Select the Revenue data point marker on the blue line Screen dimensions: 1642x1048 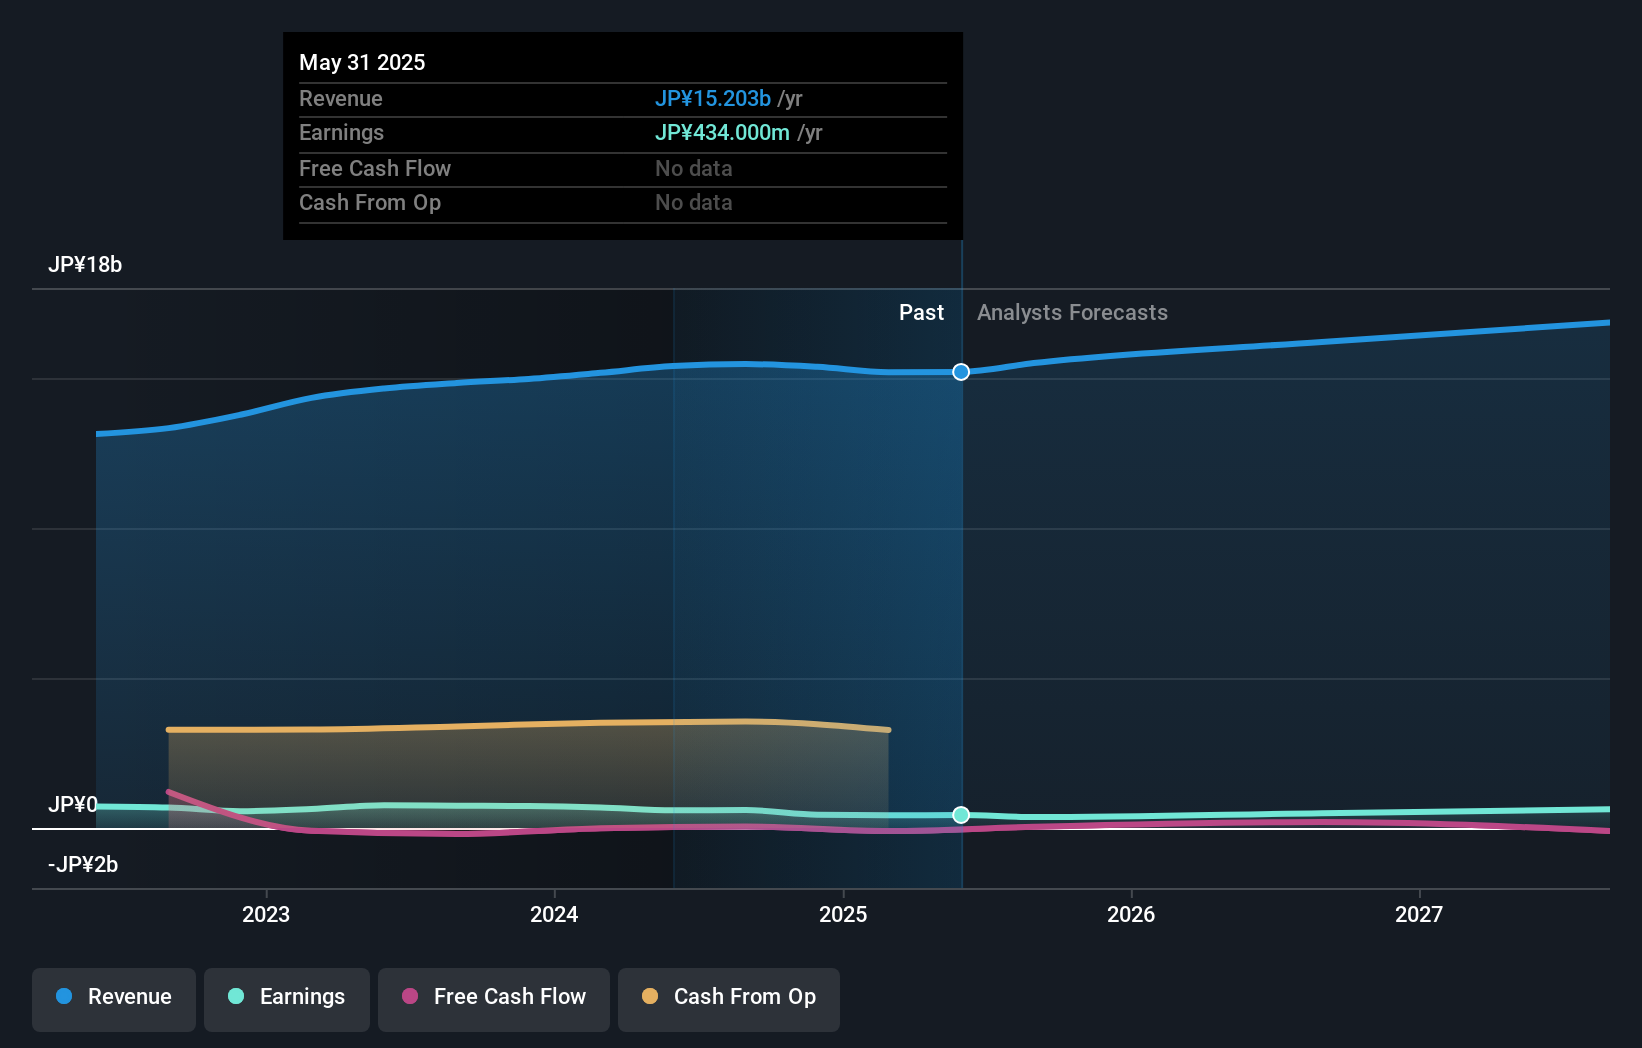pos(961,372)
